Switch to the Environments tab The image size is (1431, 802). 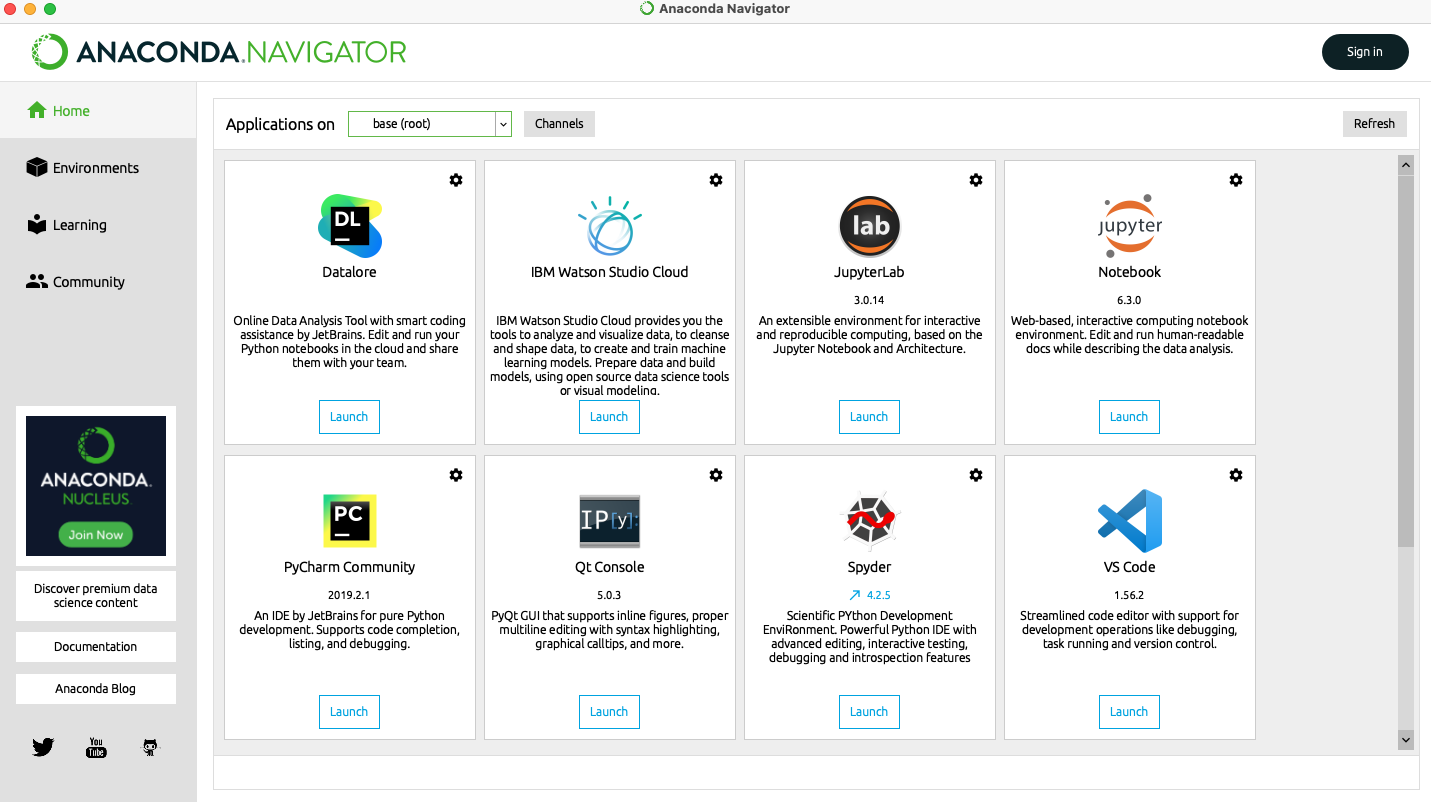point(98,167)
